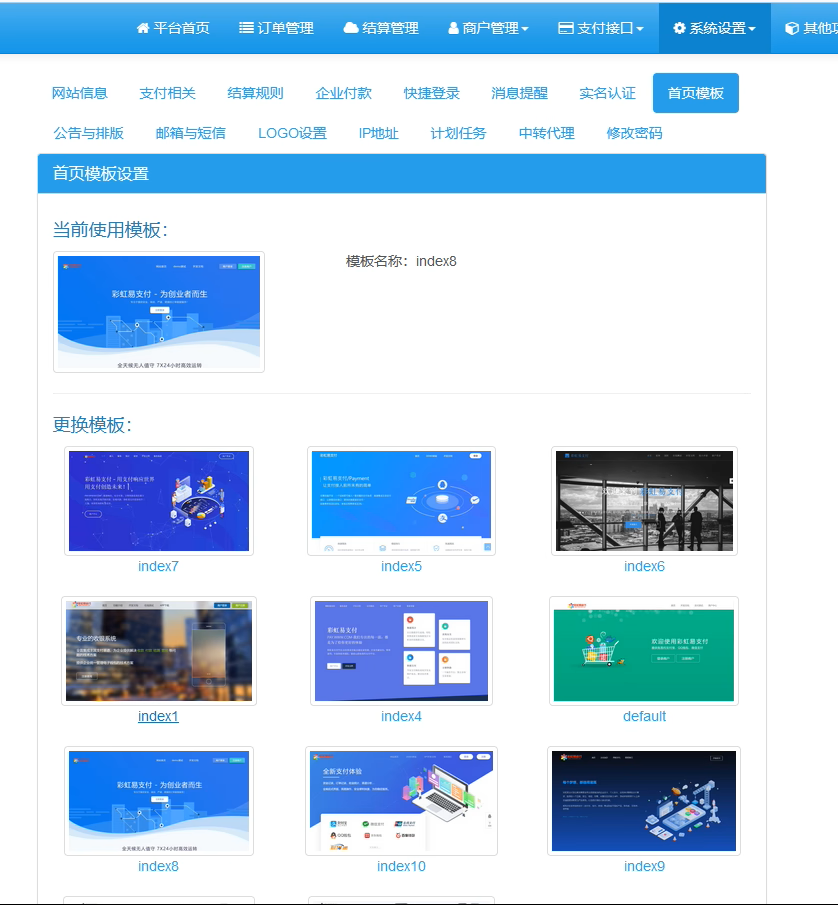Select the index5 template thumbnail

tap(401, 501)
